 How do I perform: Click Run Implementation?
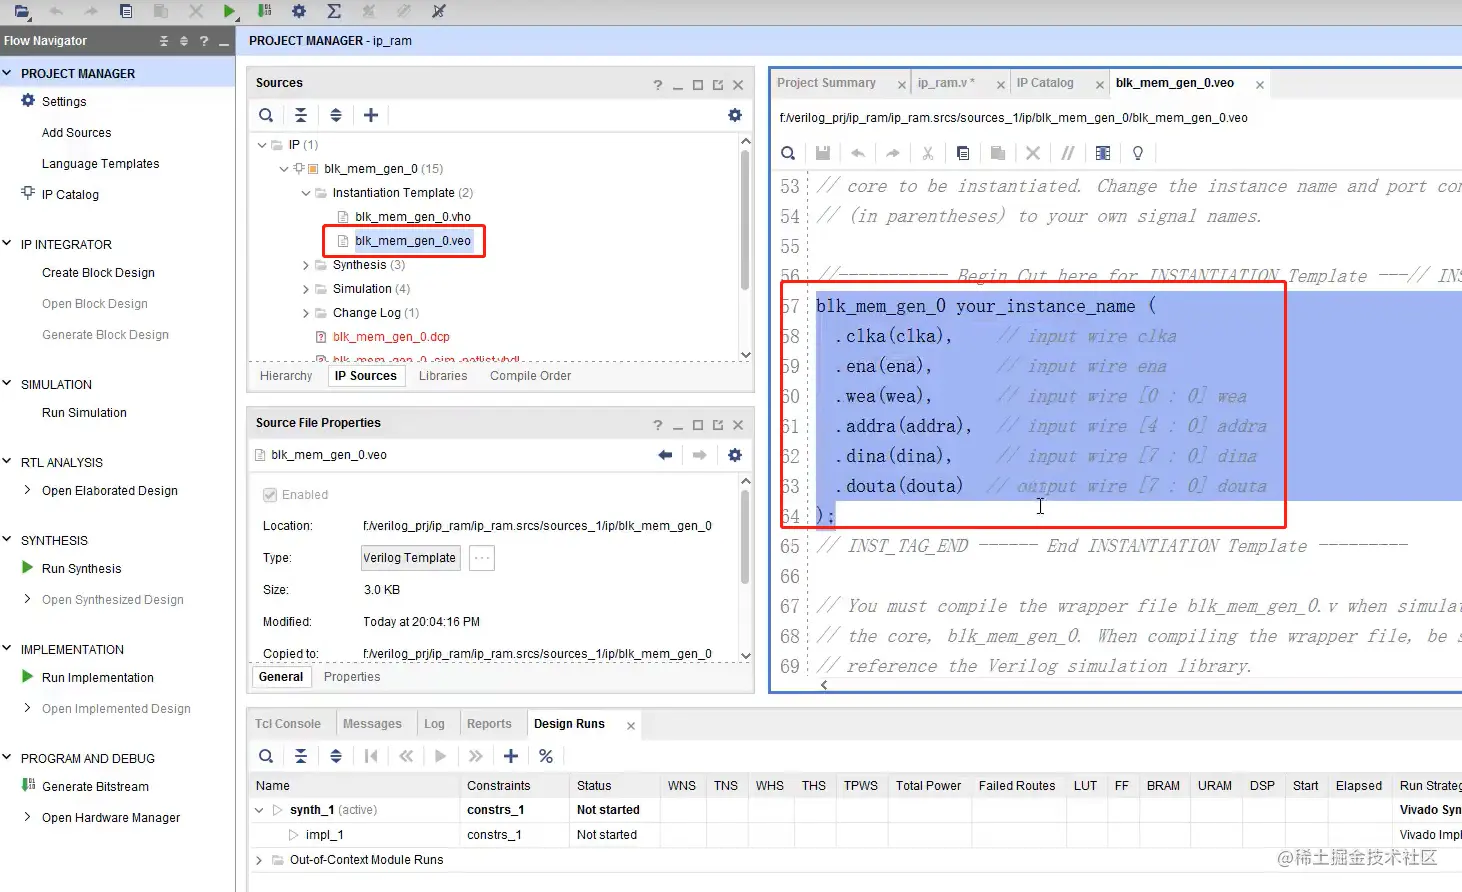click(97, 678)
